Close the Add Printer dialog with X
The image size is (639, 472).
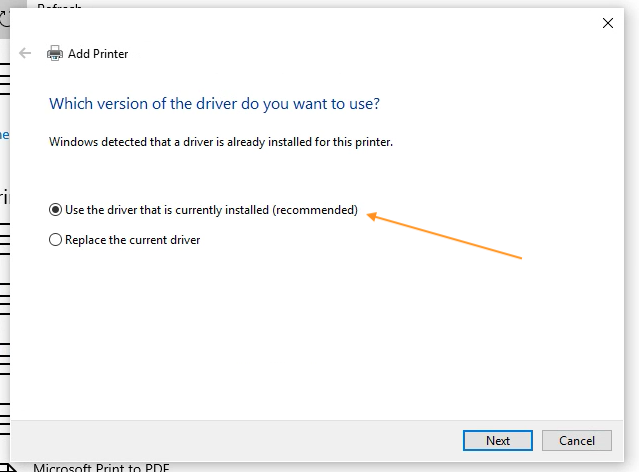pyautogui.click(x=608, y=23)
